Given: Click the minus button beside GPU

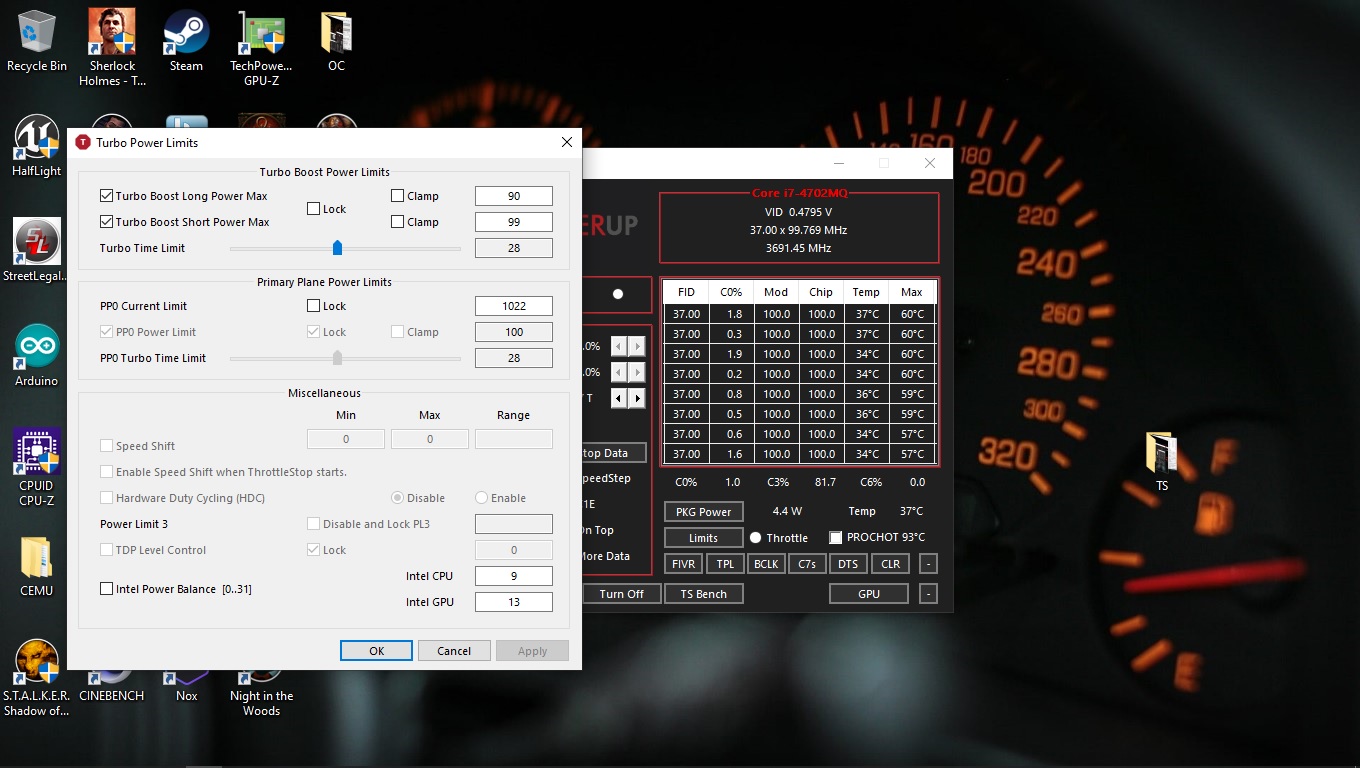Looking at the screenshot, I should tap(928, 594).
